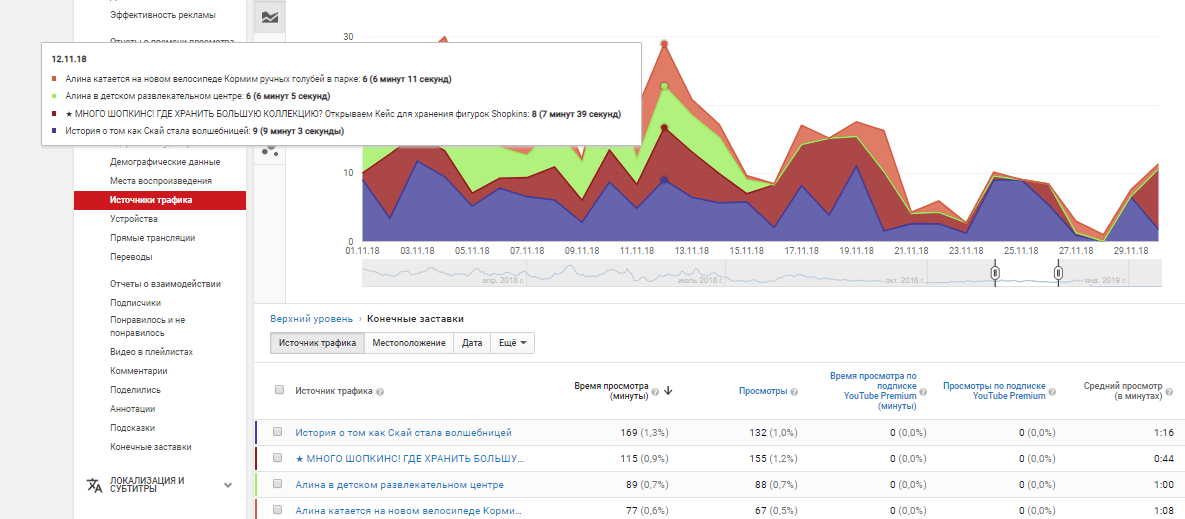Viewport: 1185px width, 519px height.
Task: Expand the Локализация и субтитры section chevron
Action: coord(227,485)
